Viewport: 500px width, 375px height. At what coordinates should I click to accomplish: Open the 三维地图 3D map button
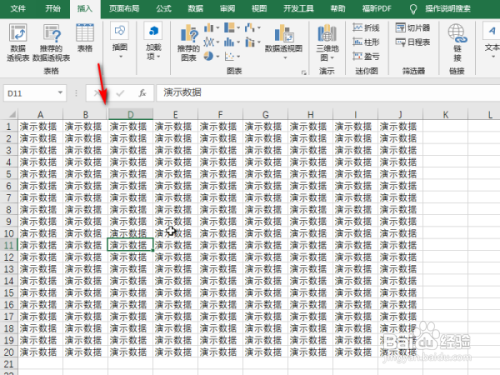click(327, 42)
